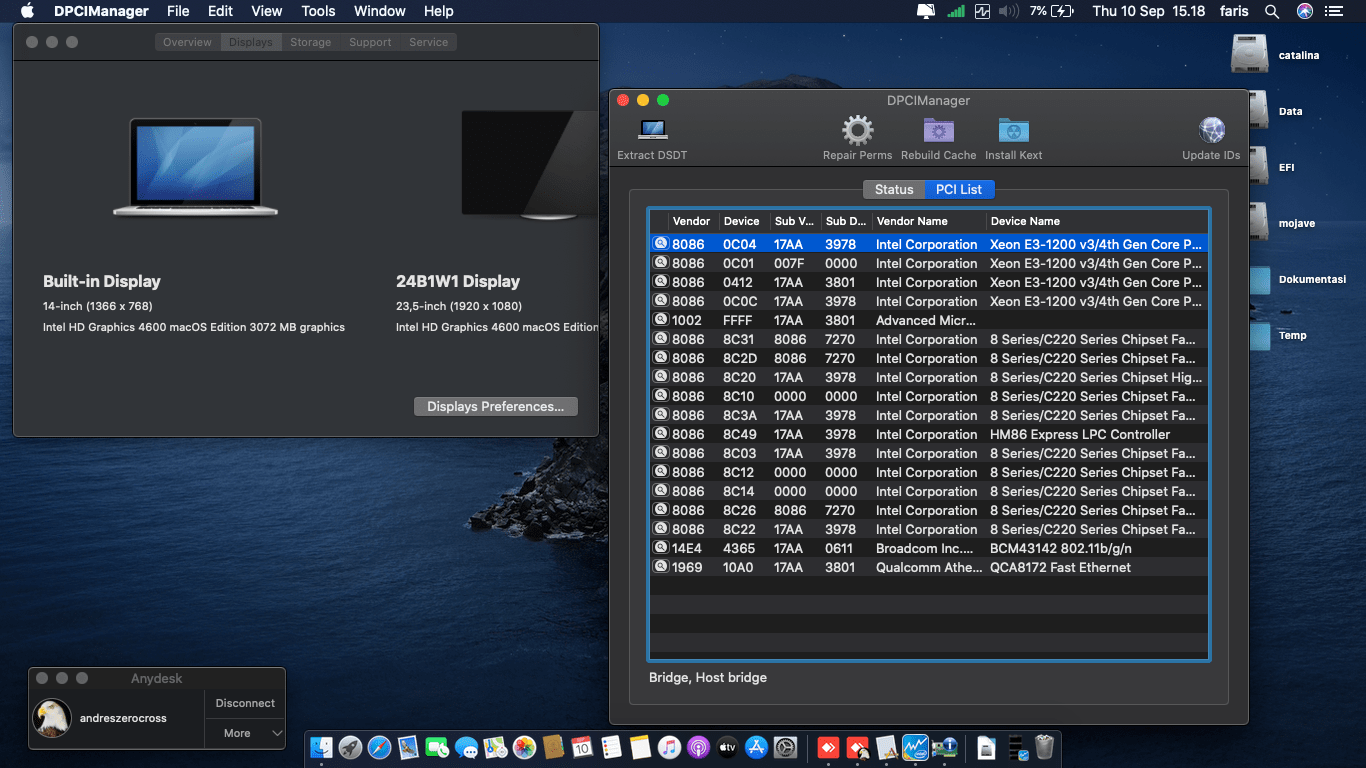1366x768 pixels.
Task: Open Messages from the Dock
Action: click(466, 747)
